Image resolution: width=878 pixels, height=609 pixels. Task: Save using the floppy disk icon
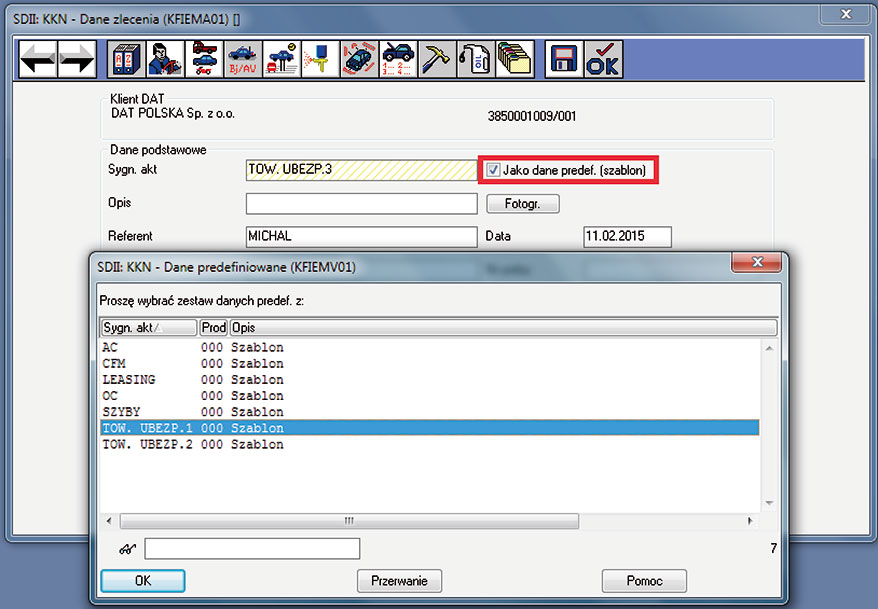[562, 59]
